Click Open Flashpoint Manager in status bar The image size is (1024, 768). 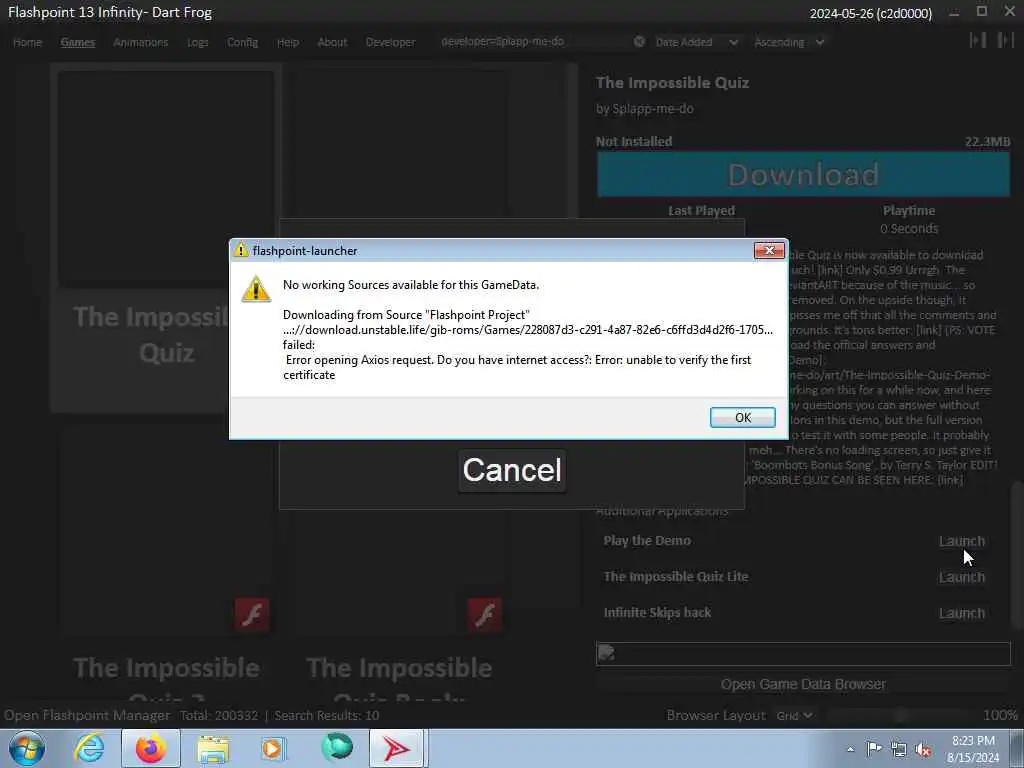click(x=87, y=715)
